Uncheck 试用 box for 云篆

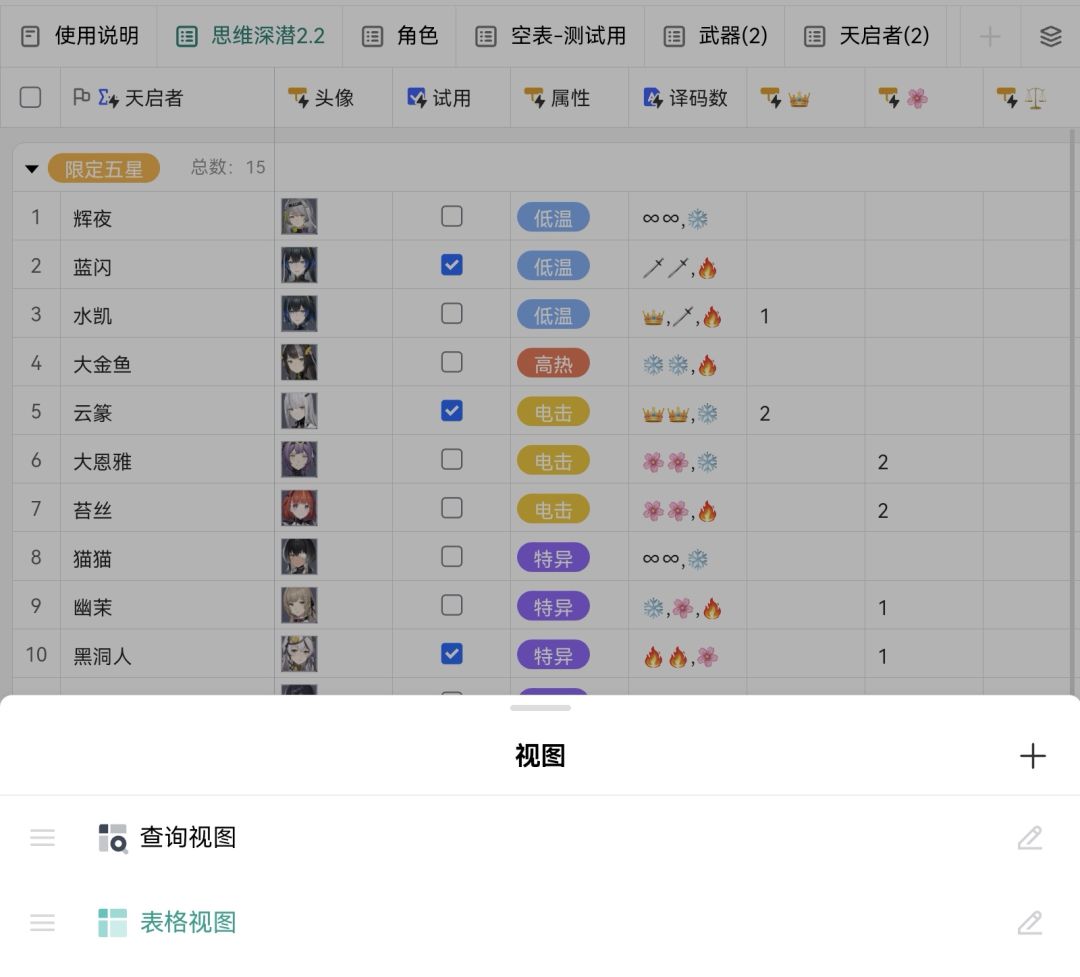pyautogui.click(x=452, y=411)
